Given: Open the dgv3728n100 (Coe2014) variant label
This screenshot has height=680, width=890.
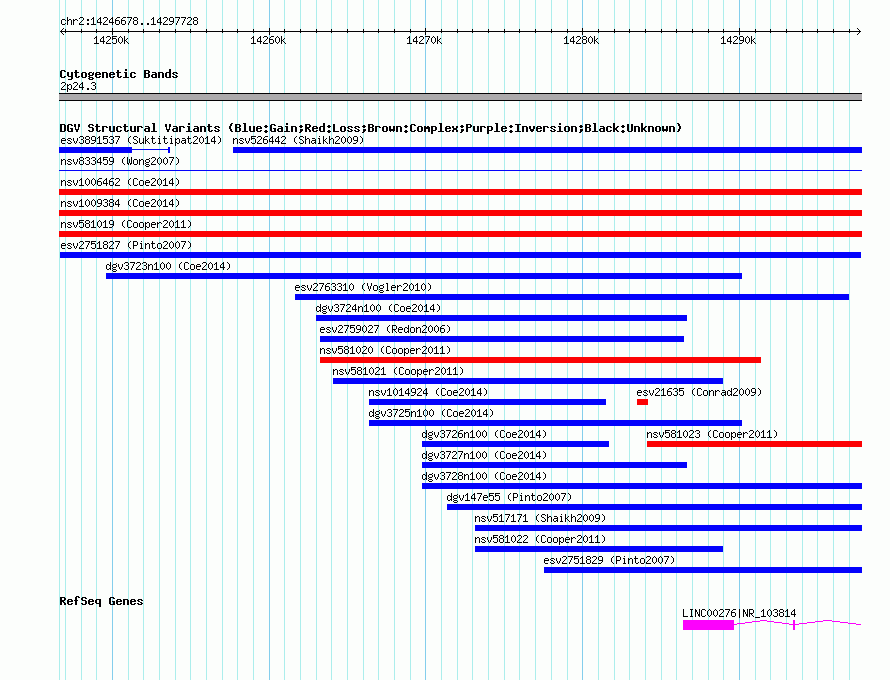Looking at the screenshot, I should tap(484, 476).
